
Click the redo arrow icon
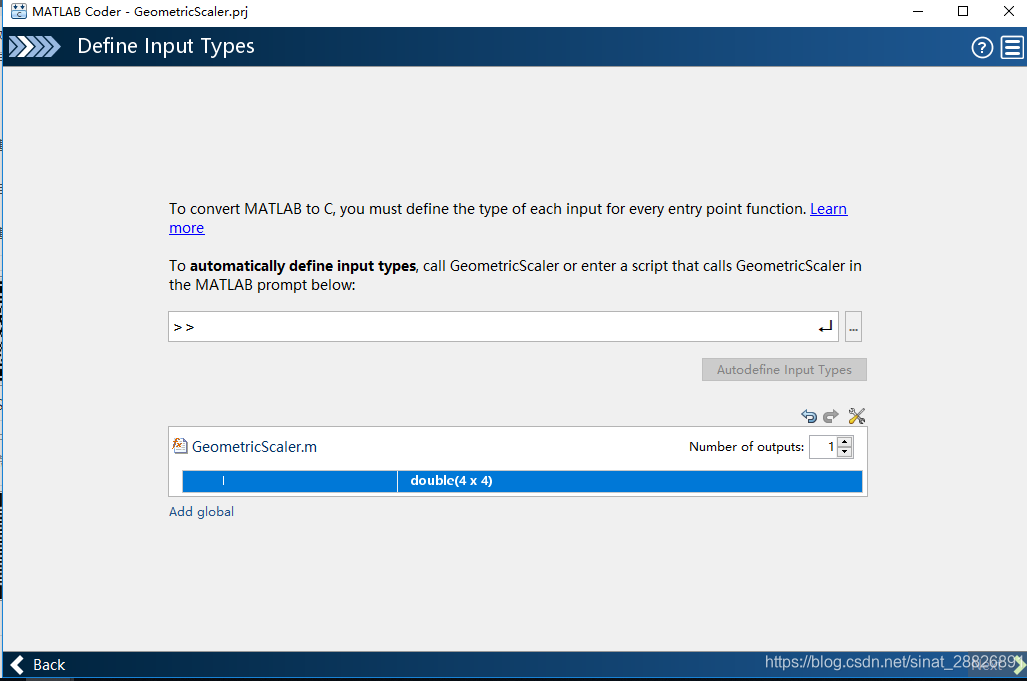point(831,416)
